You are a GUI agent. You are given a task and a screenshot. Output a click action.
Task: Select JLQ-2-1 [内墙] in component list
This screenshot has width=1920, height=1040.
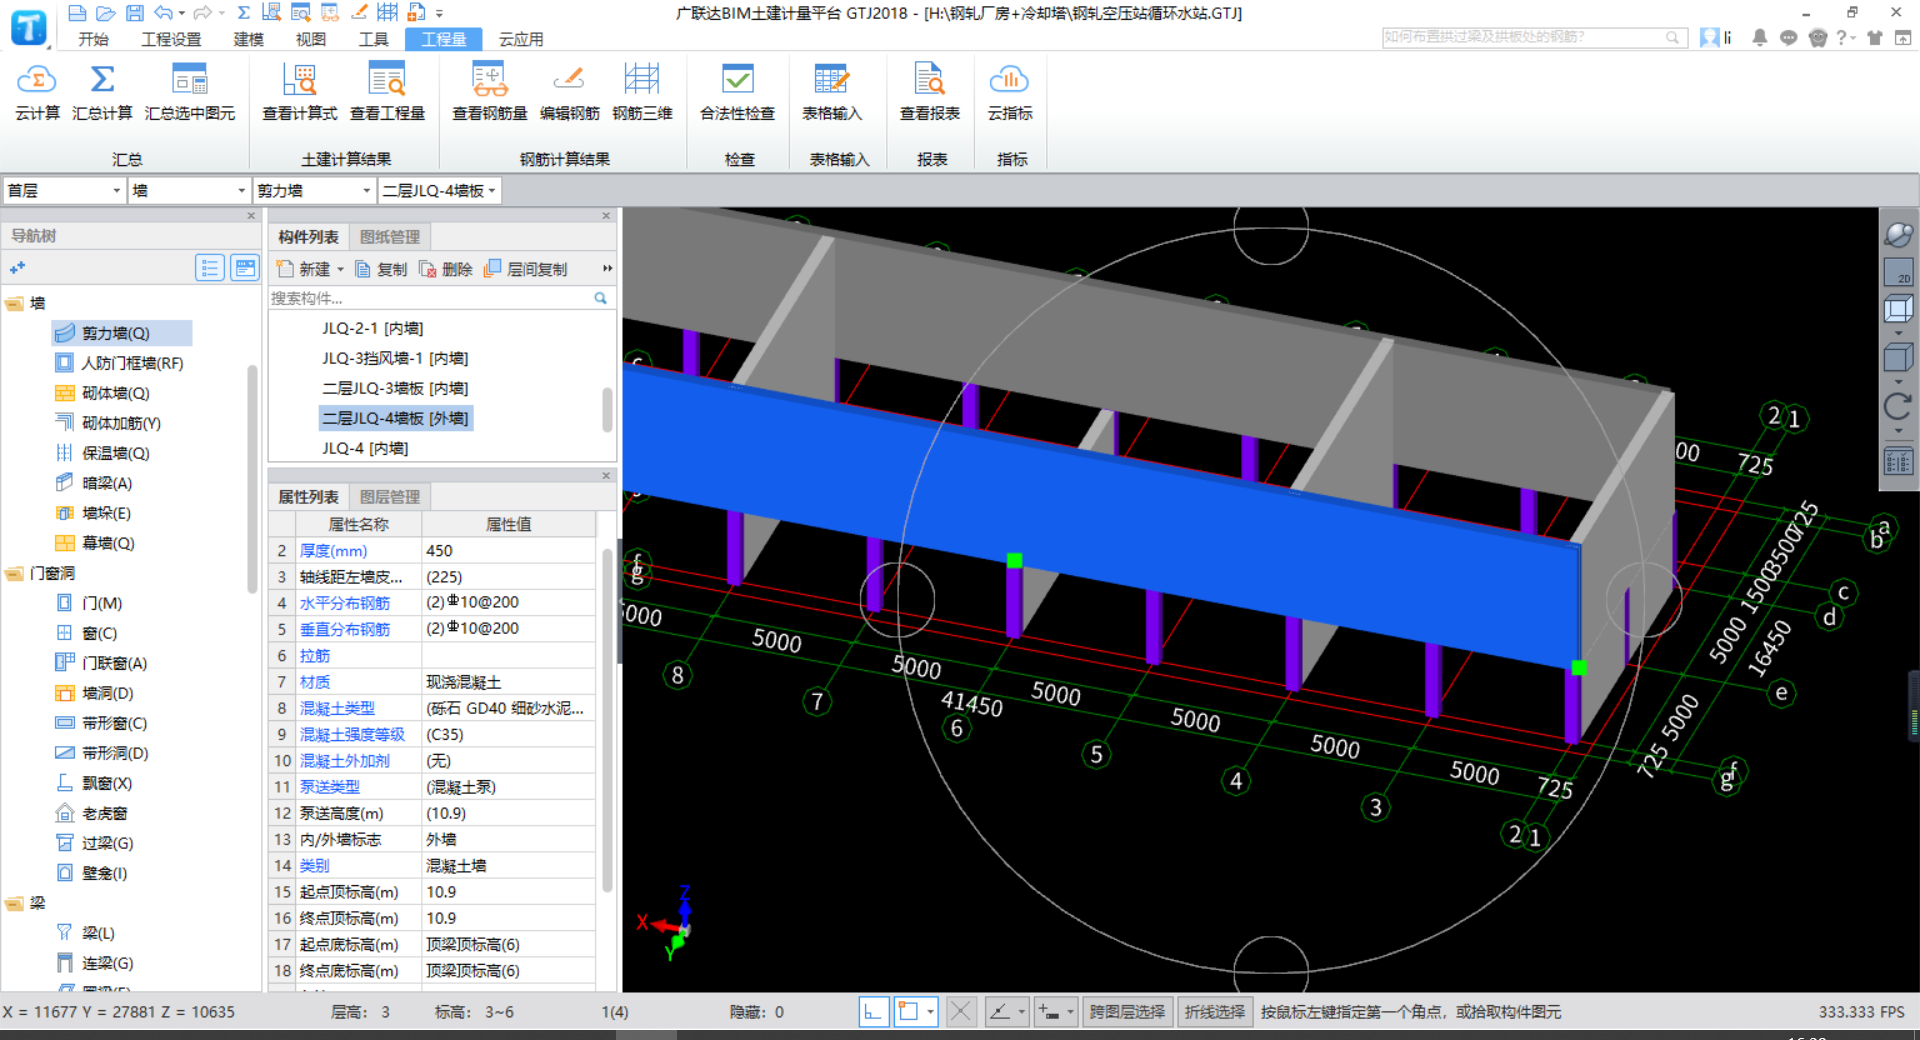(x=372, y=328)
